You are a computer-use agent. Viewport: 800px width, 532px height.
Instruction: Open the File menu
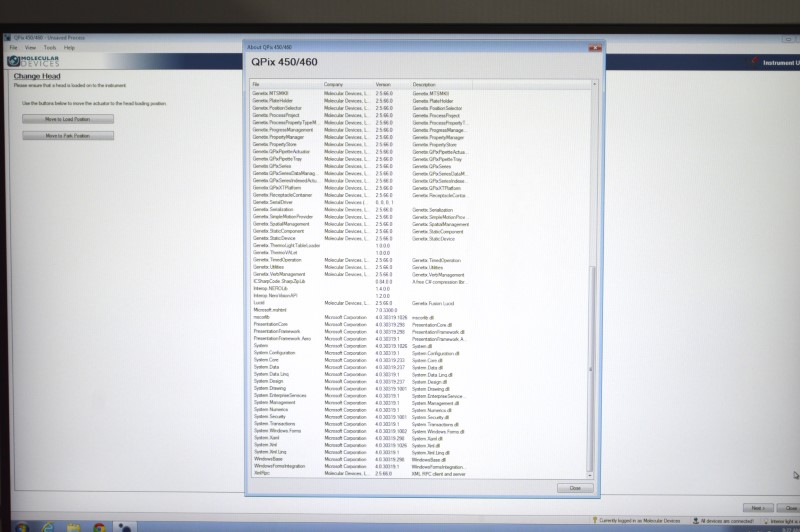[13, 47]
